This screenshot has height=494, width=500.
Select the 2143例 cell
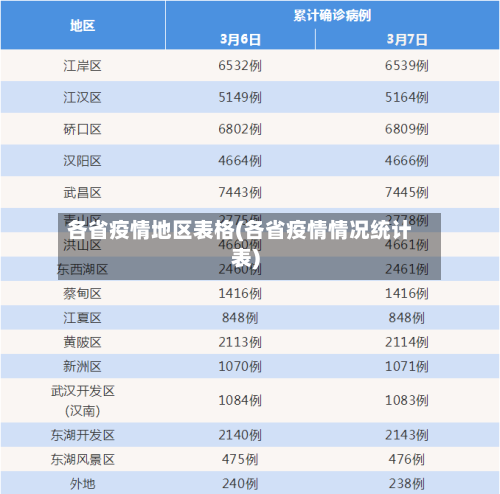[407, 435]
